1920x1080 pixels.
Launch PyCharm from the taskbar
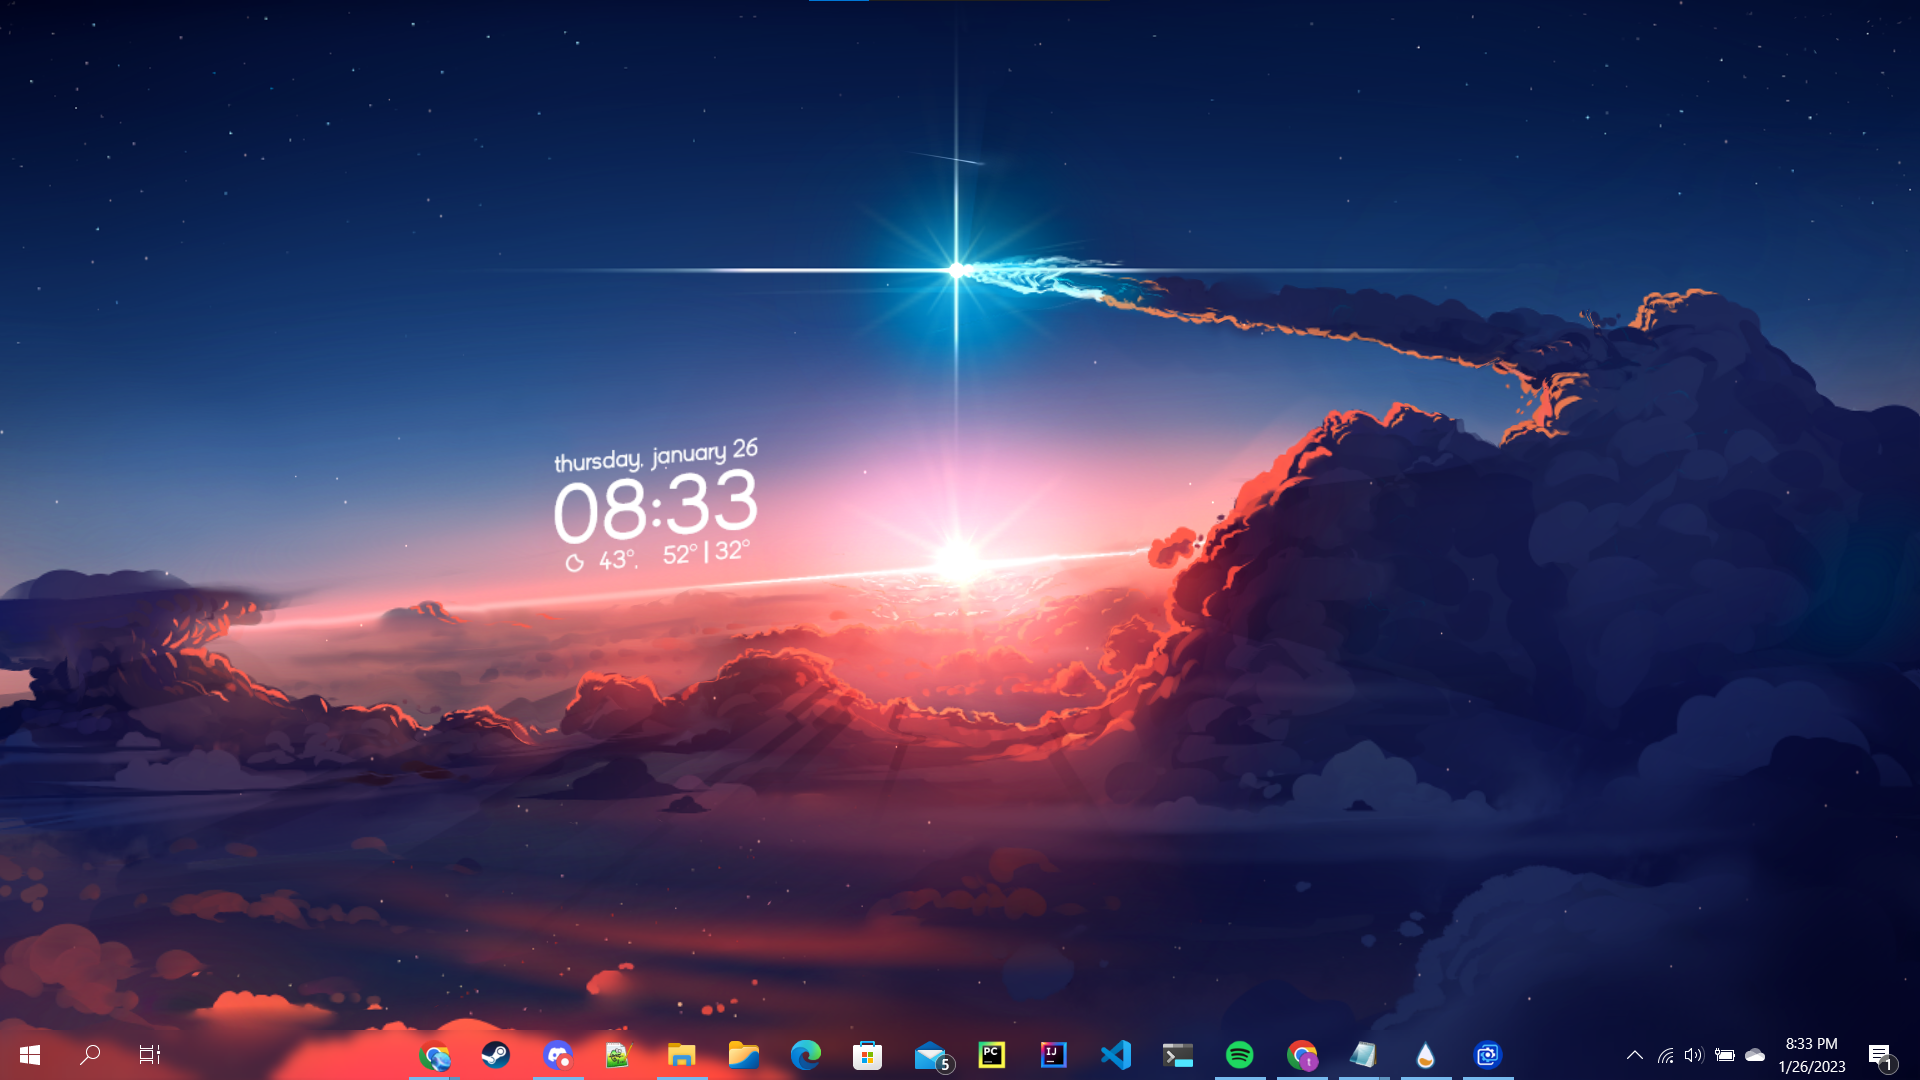pyautogui.click(x=992, y=1055)
